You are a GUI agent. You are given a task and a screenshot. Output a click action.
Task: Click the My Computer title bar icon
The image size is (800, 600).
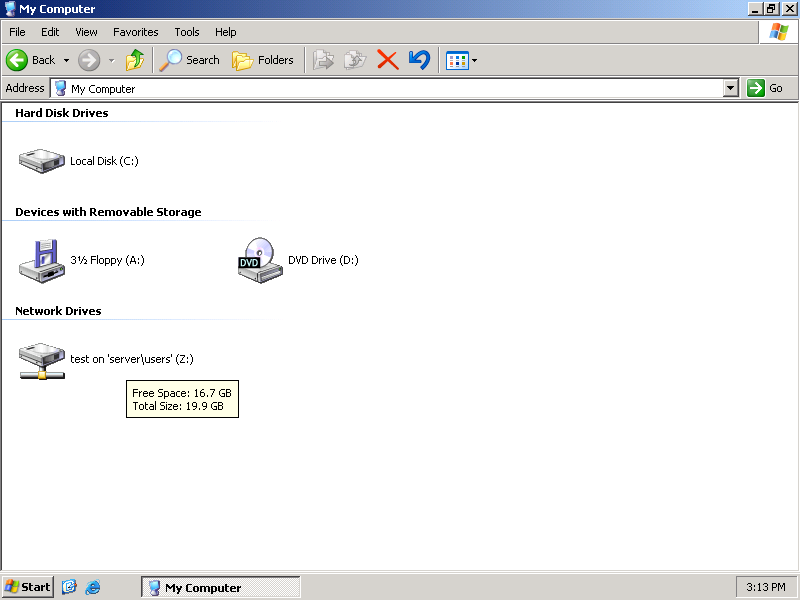[10, 9]
